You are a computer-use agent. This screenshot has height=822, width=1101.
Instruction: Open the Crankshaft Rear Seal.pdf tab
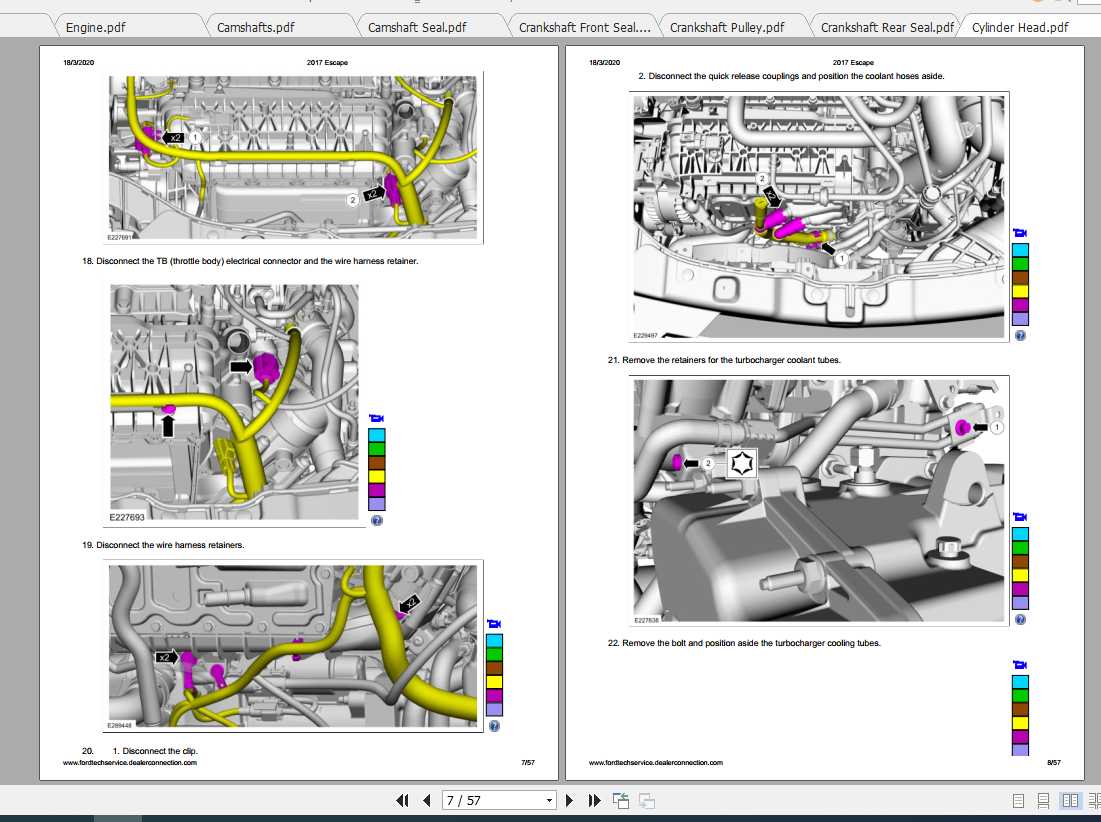pos(888,27)
